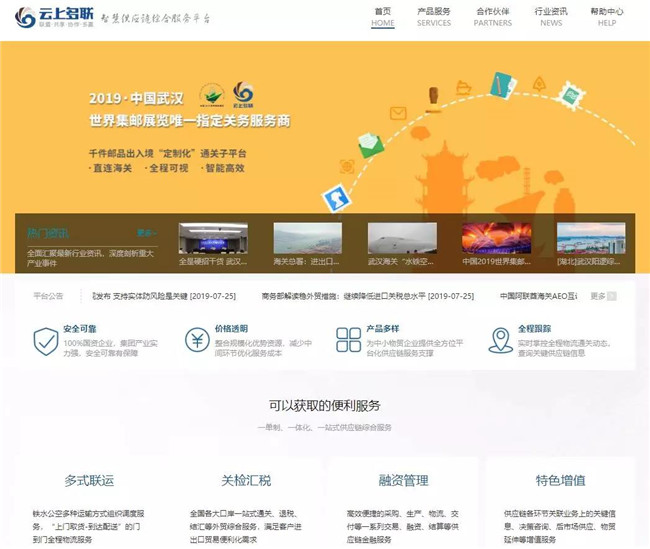Click the round 云上多联 badge in the banner

[243, 94]
